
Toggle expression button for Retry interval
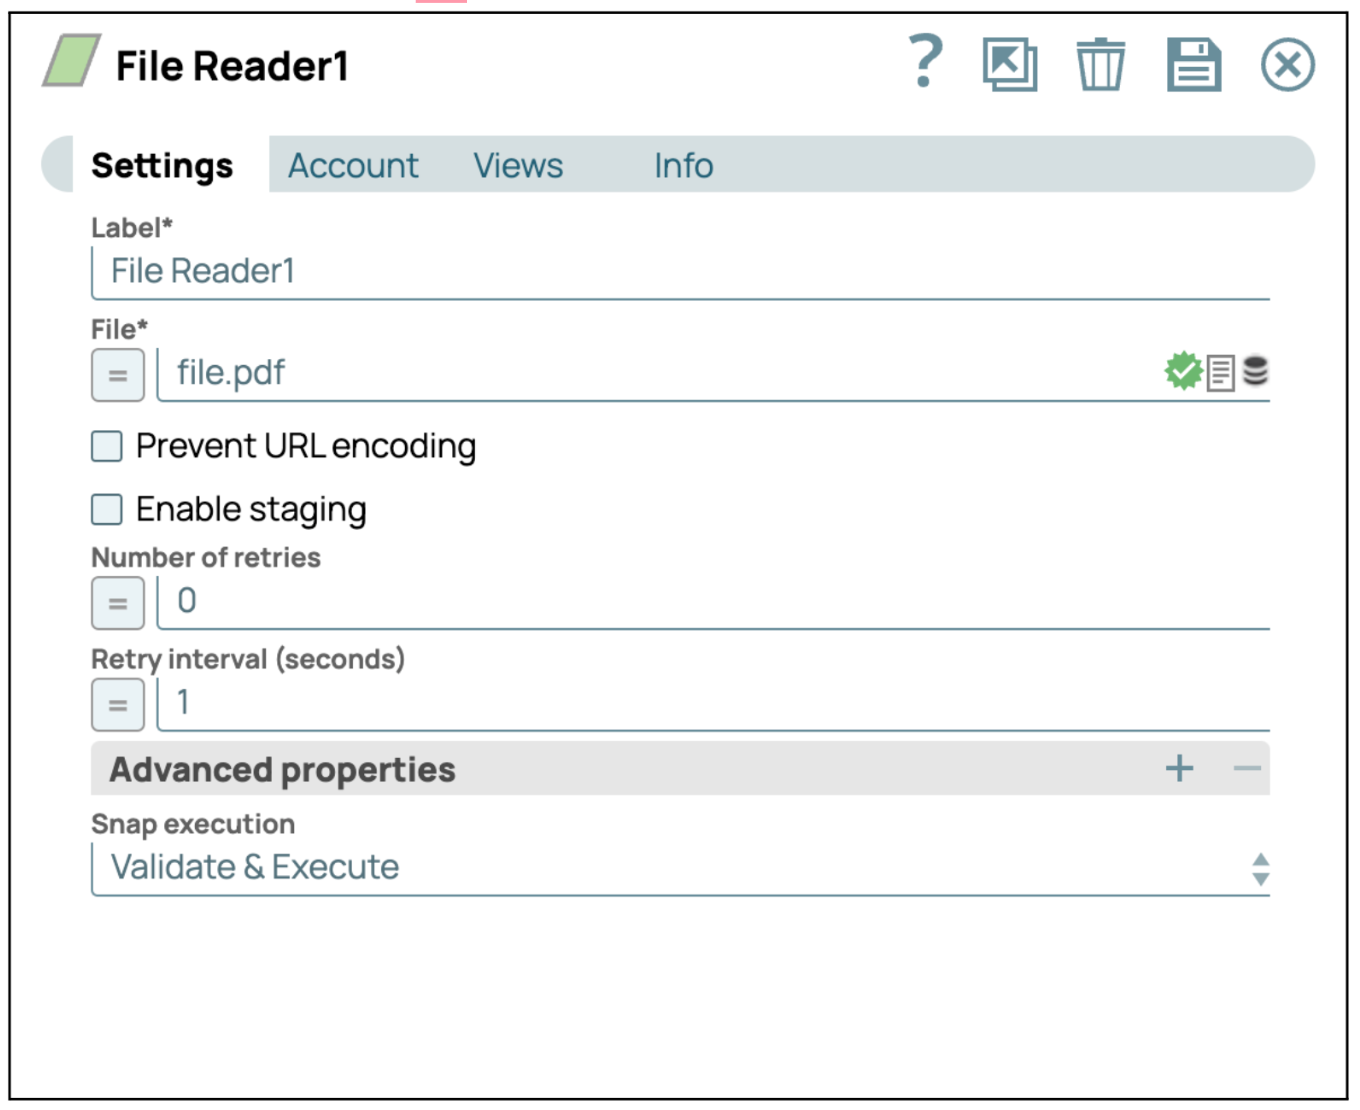point(118,704)
